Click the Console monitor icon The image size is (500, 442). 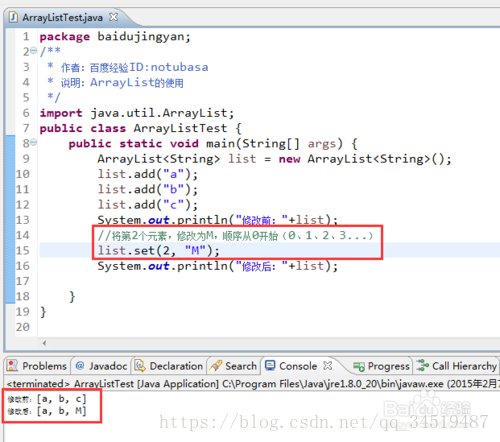click(x=270, y=365)
